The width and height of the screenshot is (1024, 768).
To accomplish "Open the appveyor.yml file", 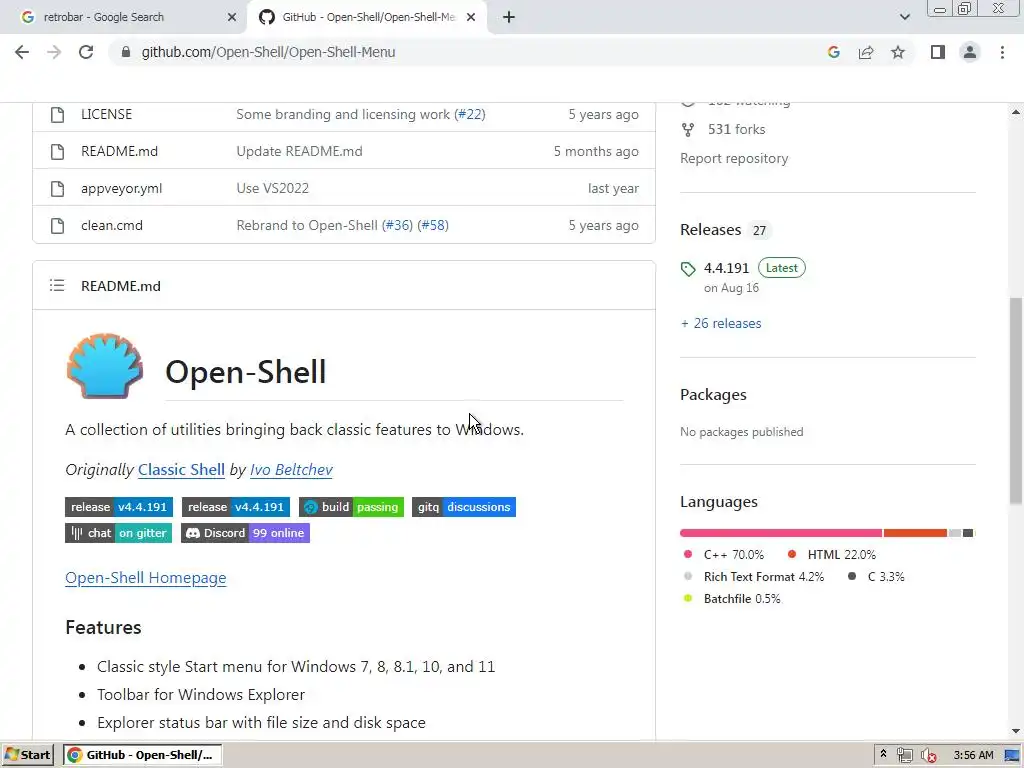I will [x=121, y=189].
